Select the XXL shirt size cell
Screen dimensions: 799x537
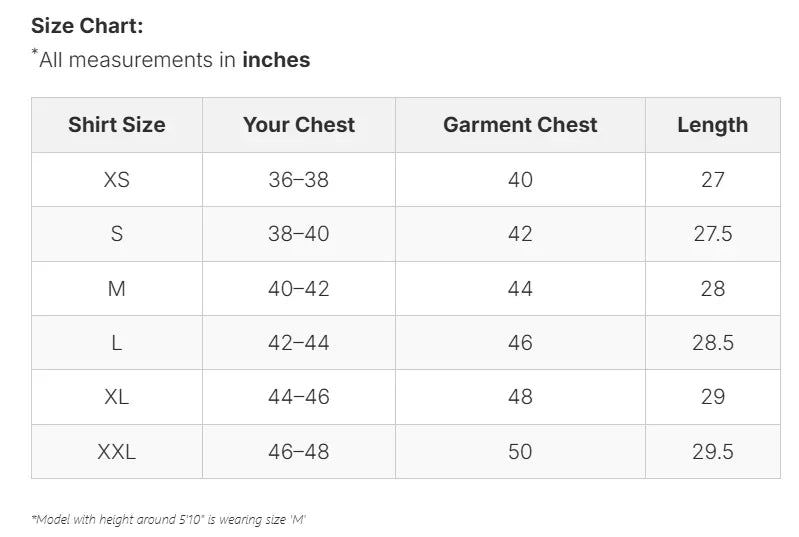click(x=117, y=452)
